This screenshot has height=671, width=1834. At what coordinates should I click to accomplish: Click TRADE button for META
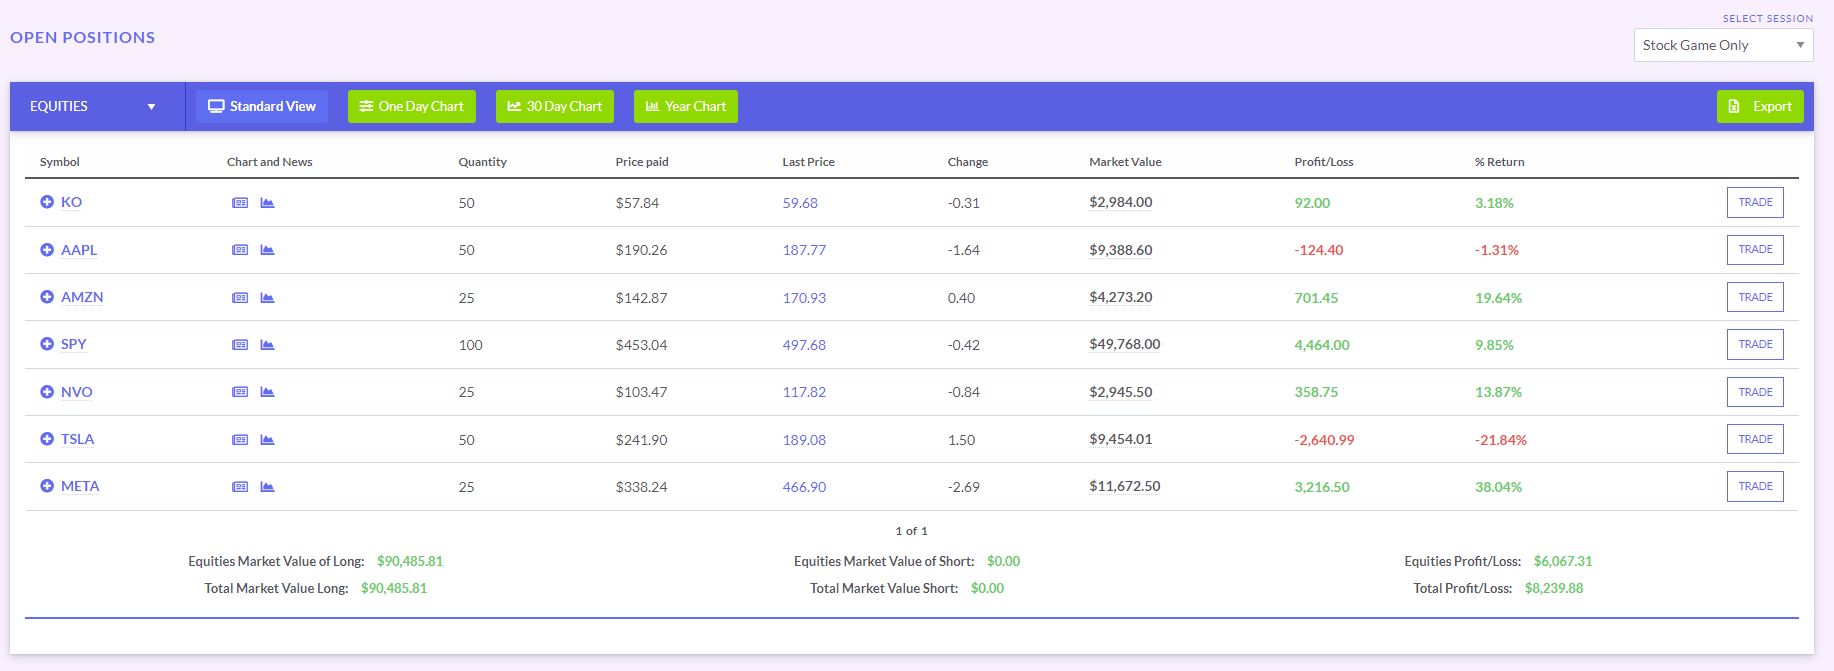click(x=1755, y=486)
